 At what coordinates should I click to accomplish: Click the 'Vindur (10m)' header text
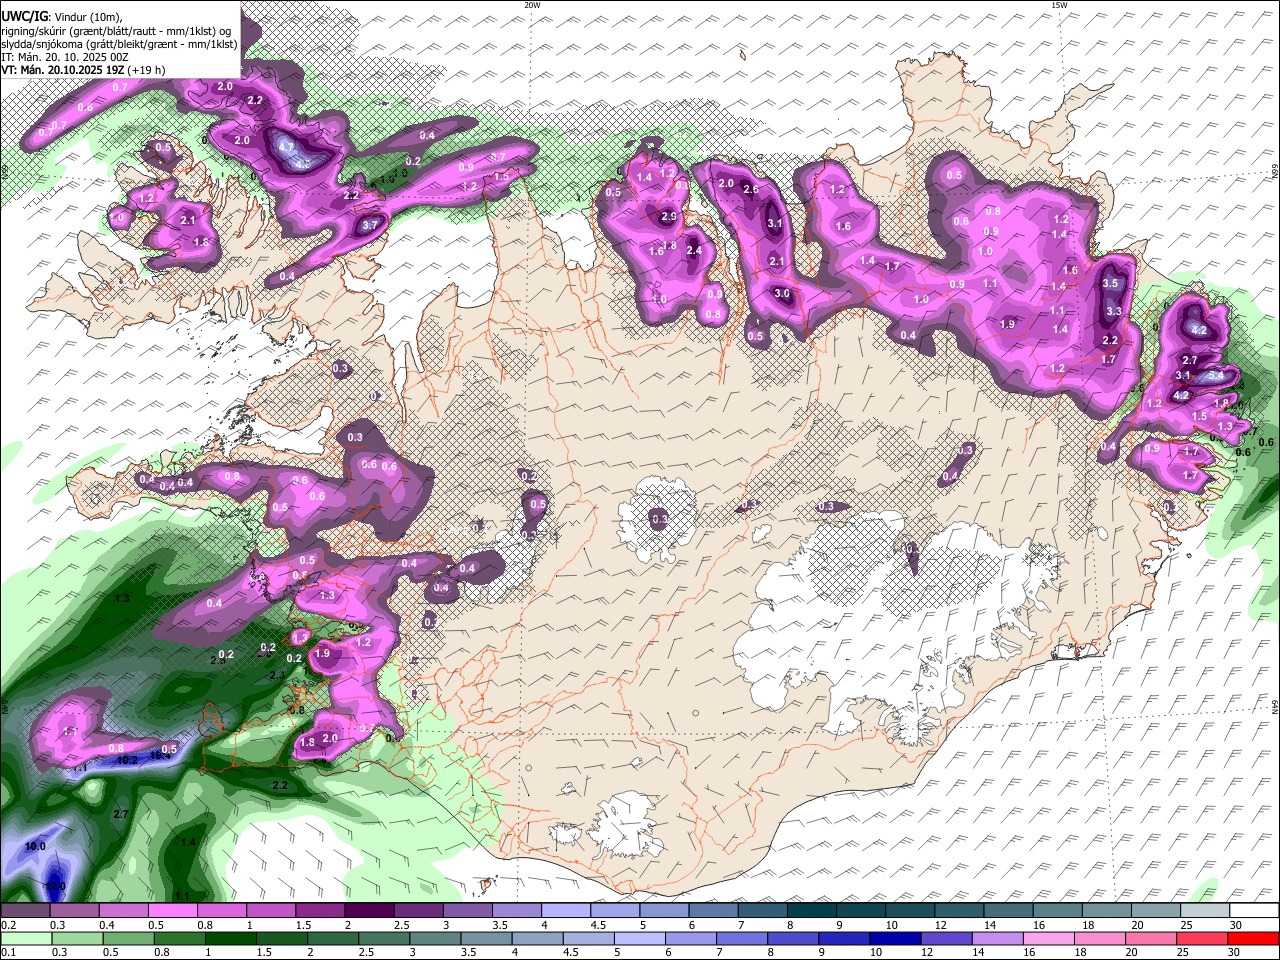pos(87,16)
